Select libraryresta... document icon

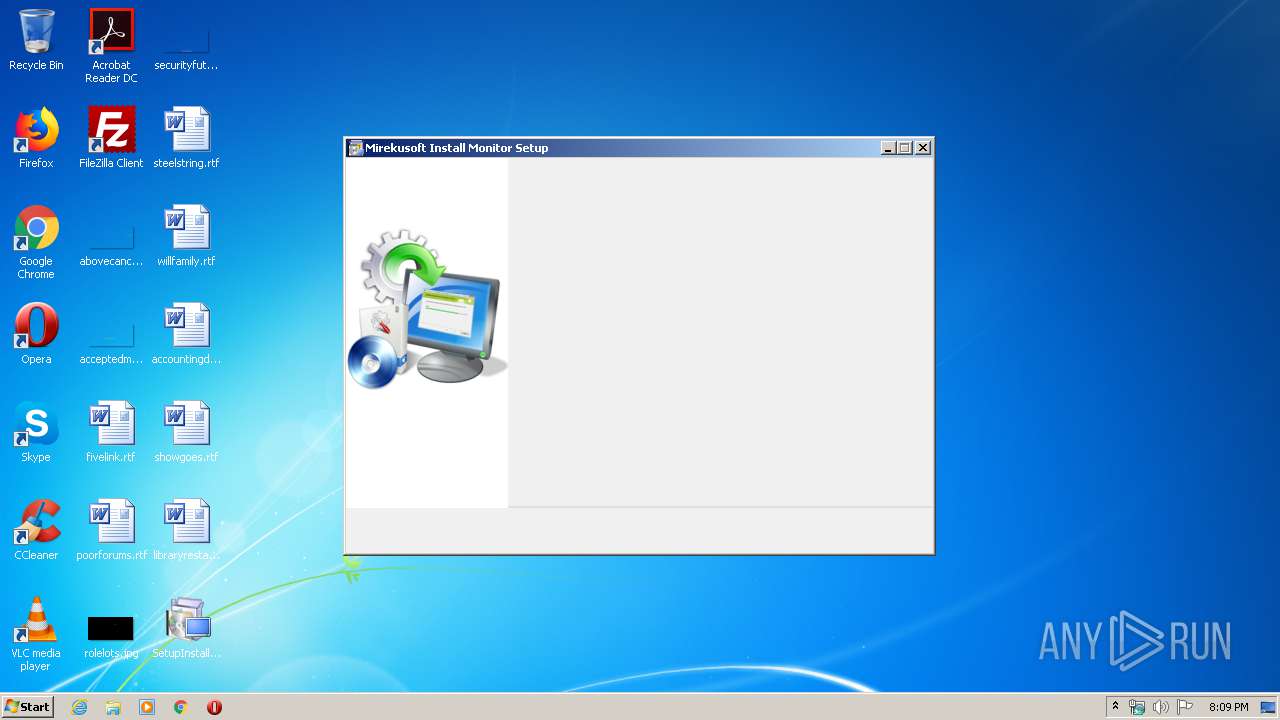[186, 530]
